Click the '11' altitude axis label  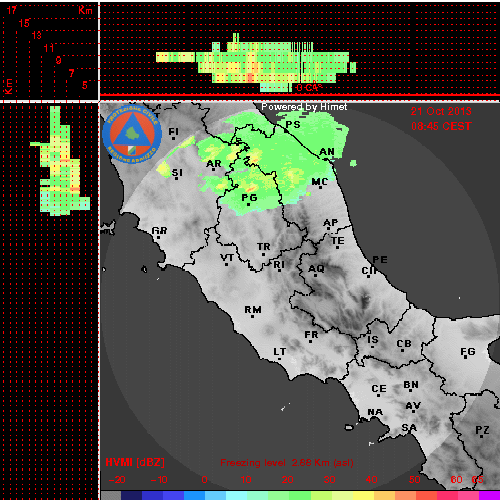click(x=49, y=48)
